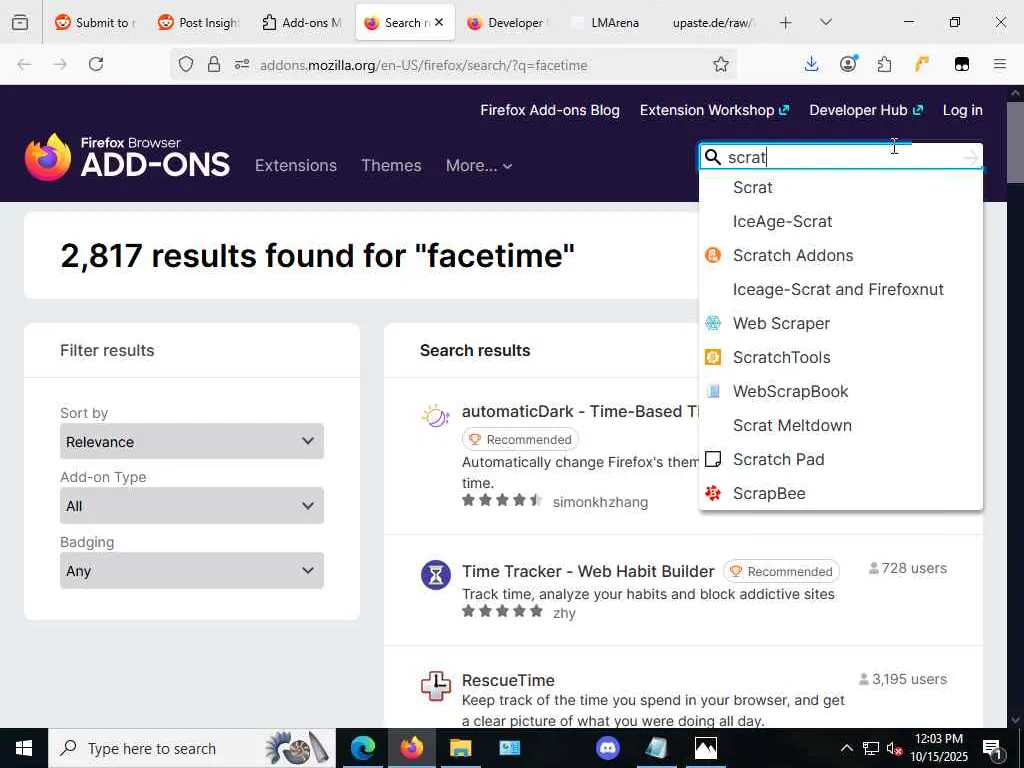Click the address bar URL
Viewport: 1024px width, 768px height.
point(424,65)
